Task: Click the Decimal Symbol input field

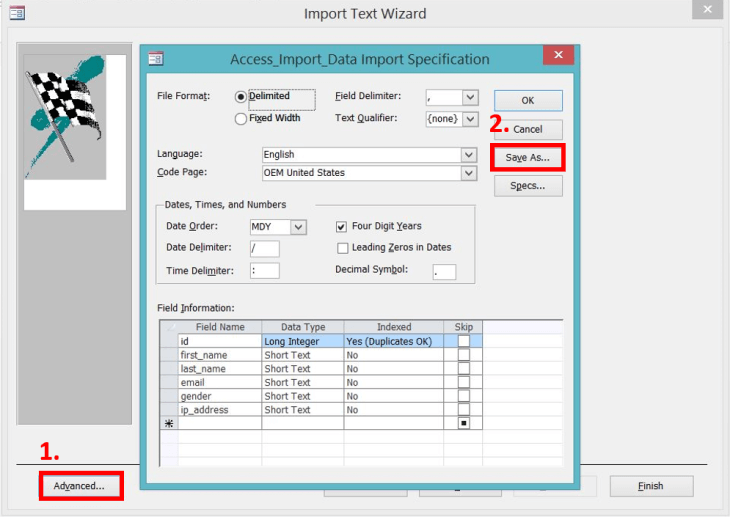Action: [444, 272]
